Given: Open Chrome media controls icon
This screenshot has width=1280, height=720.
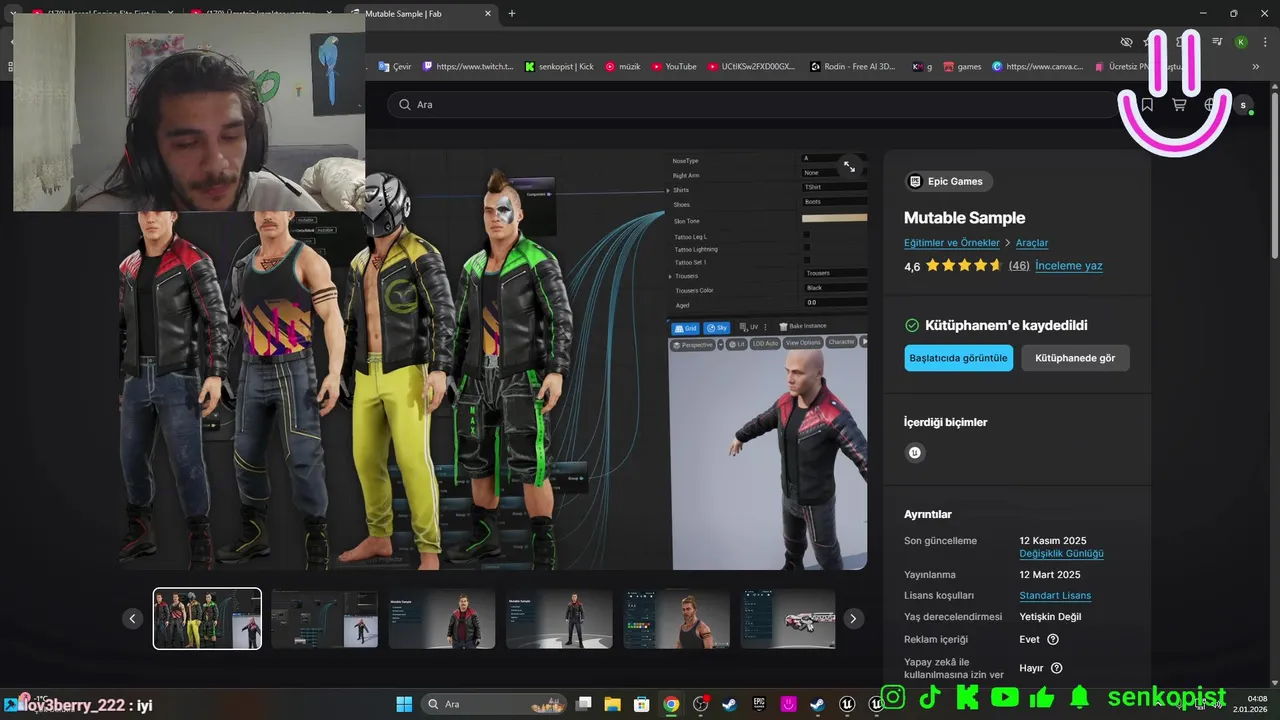Looking at the screenshot, I should (1217, 42).
